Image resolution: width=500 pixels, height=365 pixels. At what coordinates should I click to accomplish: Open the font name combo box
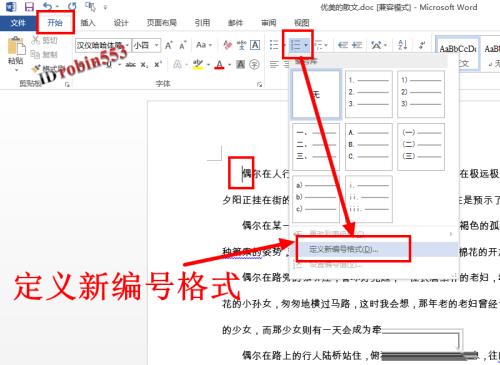[x=103, y=45]
